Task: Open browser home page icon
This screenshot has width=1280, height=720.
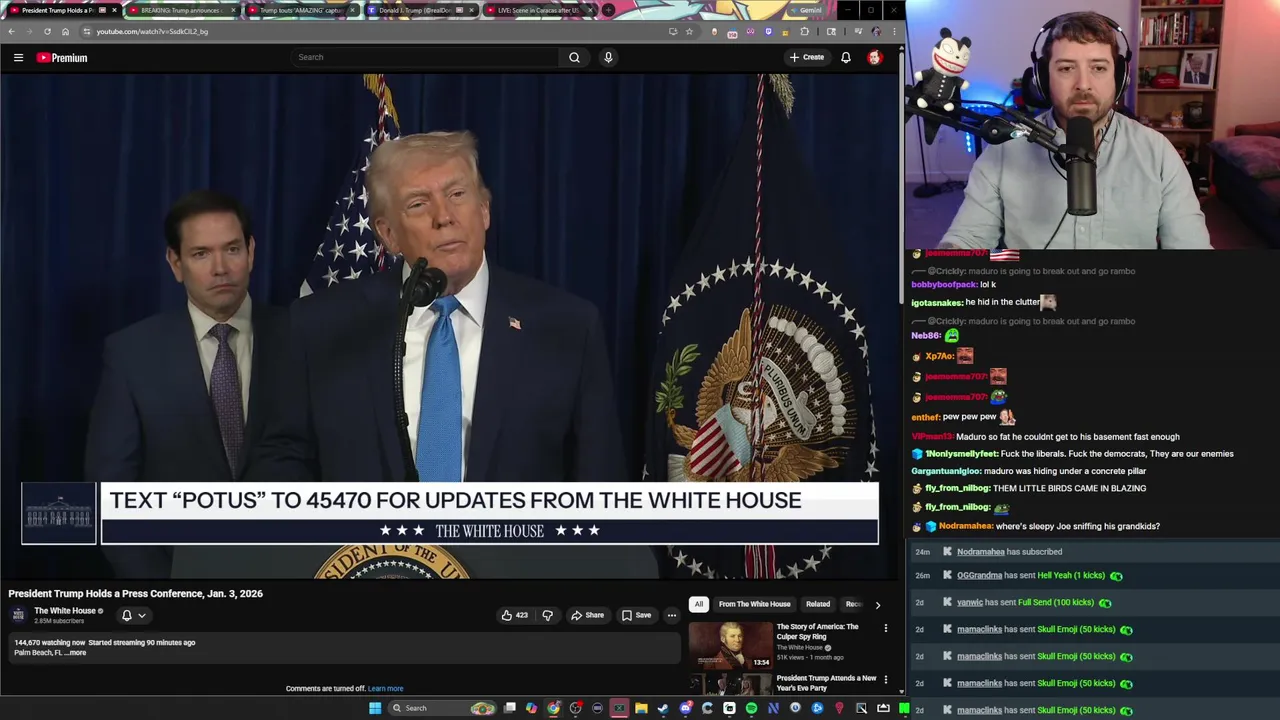Action: tap(65, 31)
